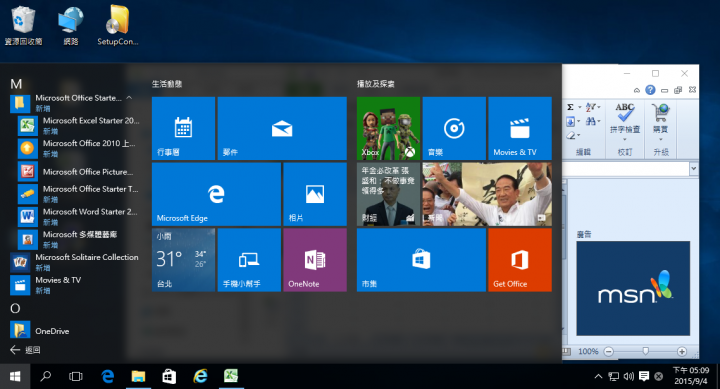Open the 財經 finance news tile
The width and height of the screenshot is (720, 389).
[x=388, y=194]
